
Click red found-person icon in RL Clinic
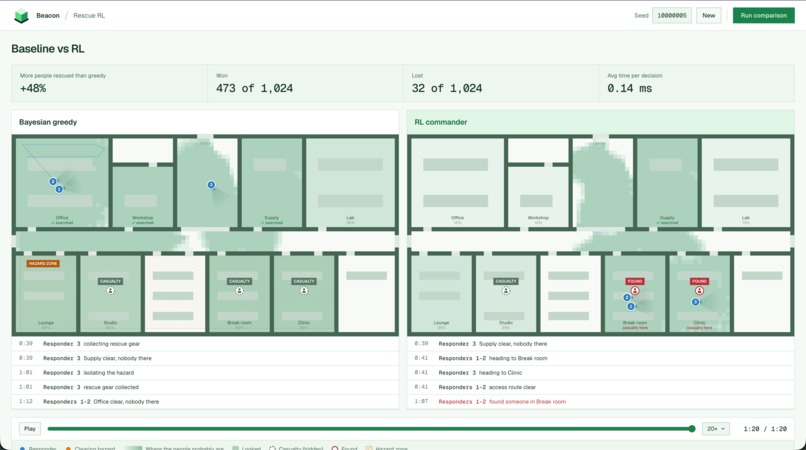click(699, 291)
